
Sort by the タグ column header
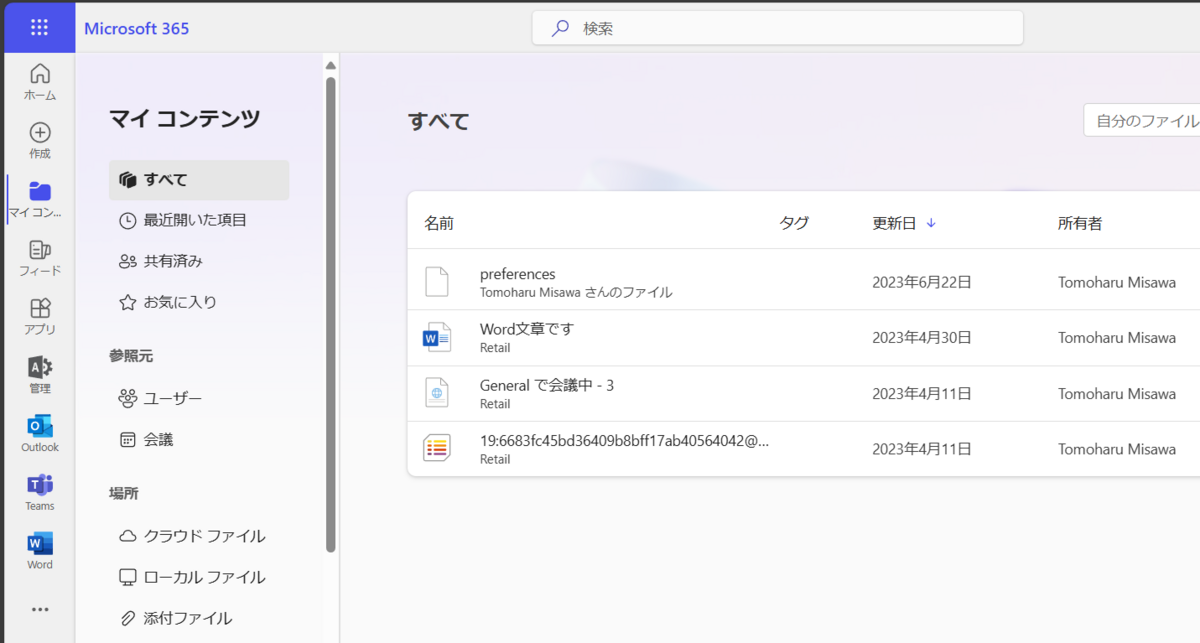pyautogui.click(x=794, y=223)
